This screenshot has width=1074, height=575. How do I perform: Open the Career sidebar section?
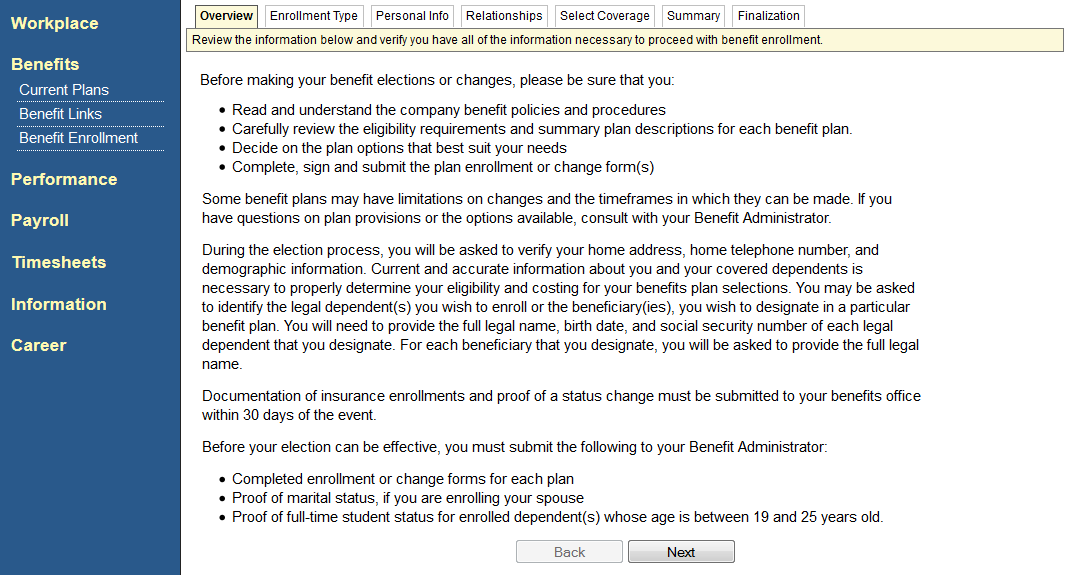[x=39, y=345]
